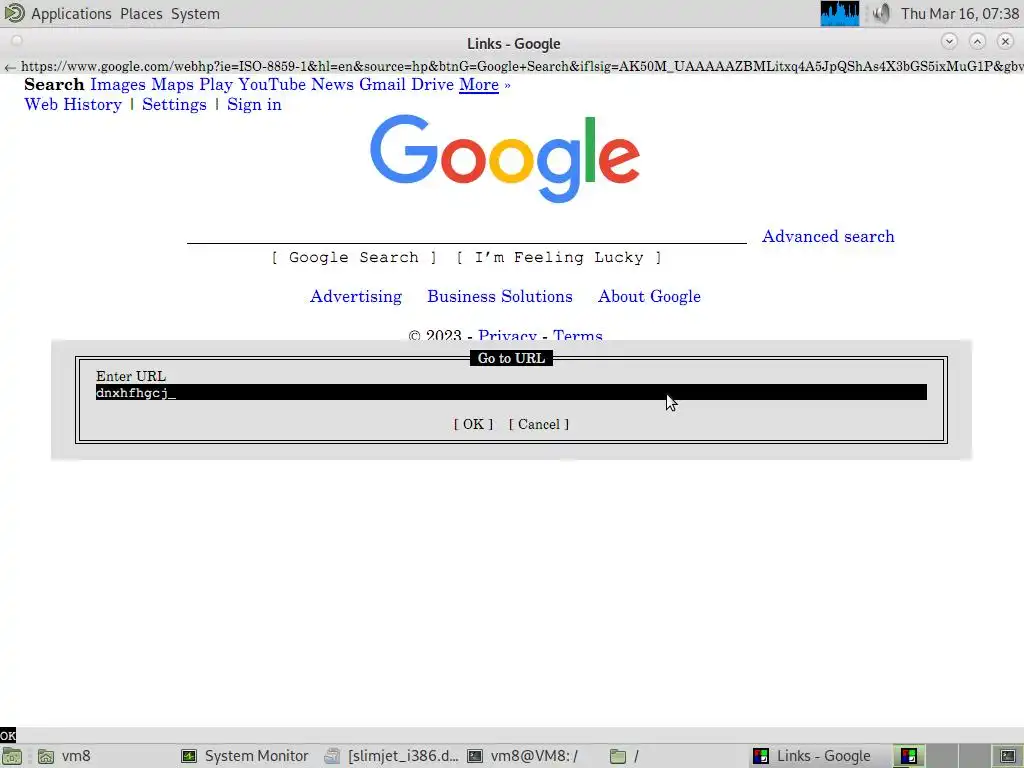Open the About Google link
This screenshot has width=1024, height=768.
(649, 296)
